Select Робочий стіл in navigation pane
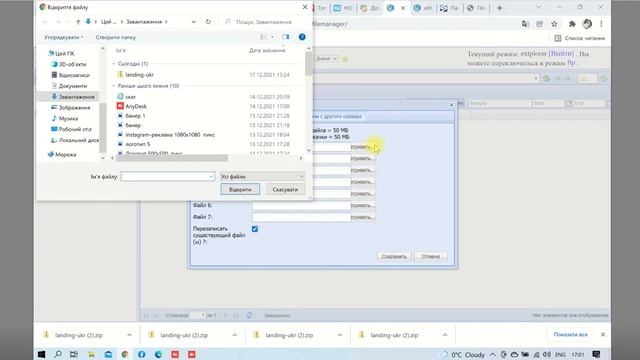 [x=71, y=129]
